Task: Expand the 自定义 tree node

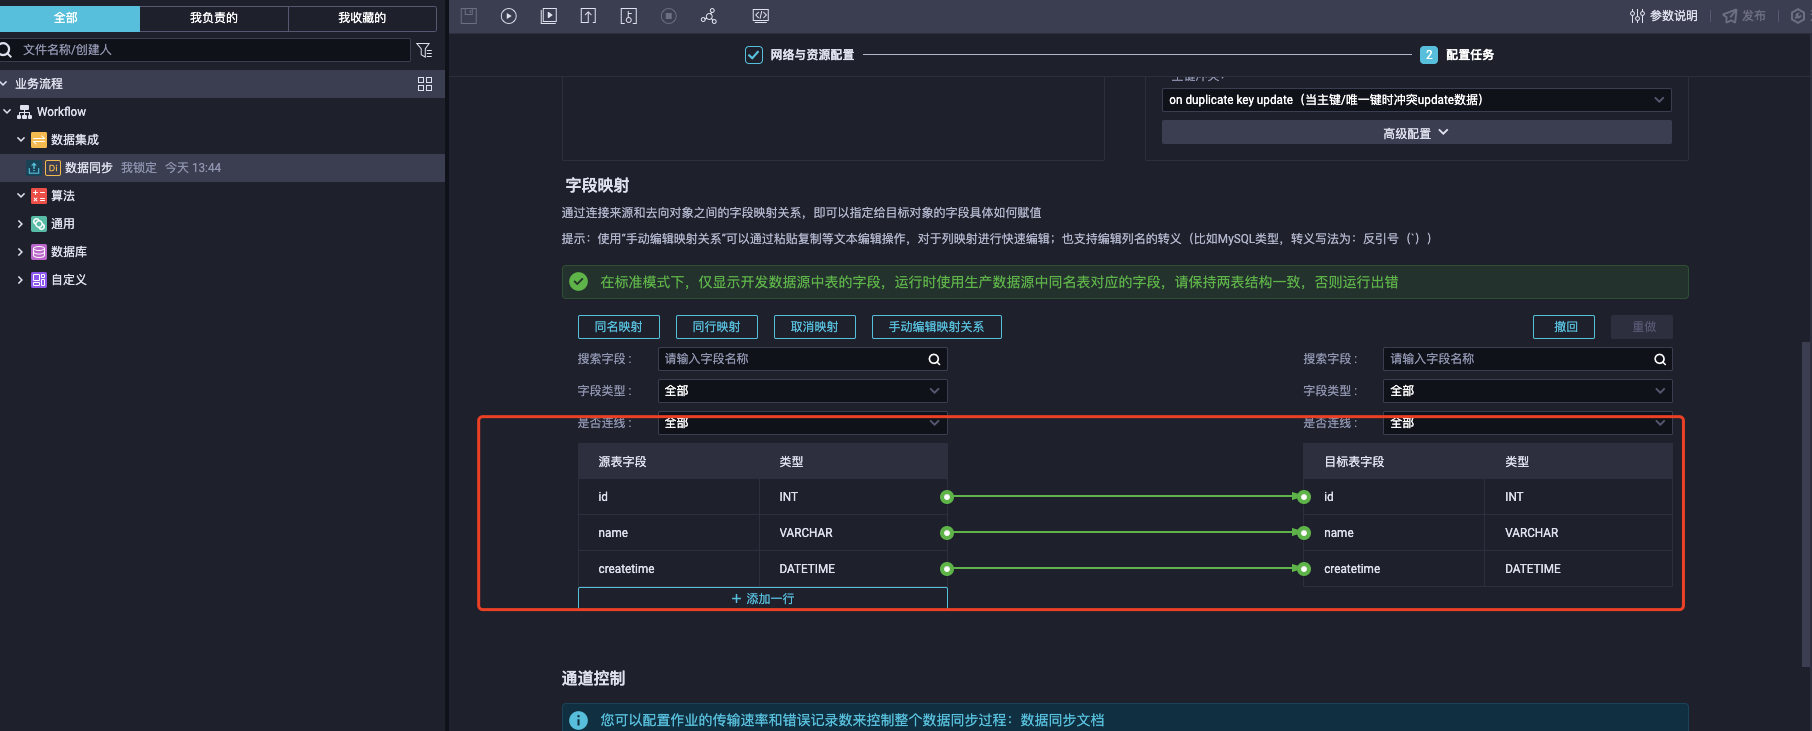Action: [x=21, y=280]
